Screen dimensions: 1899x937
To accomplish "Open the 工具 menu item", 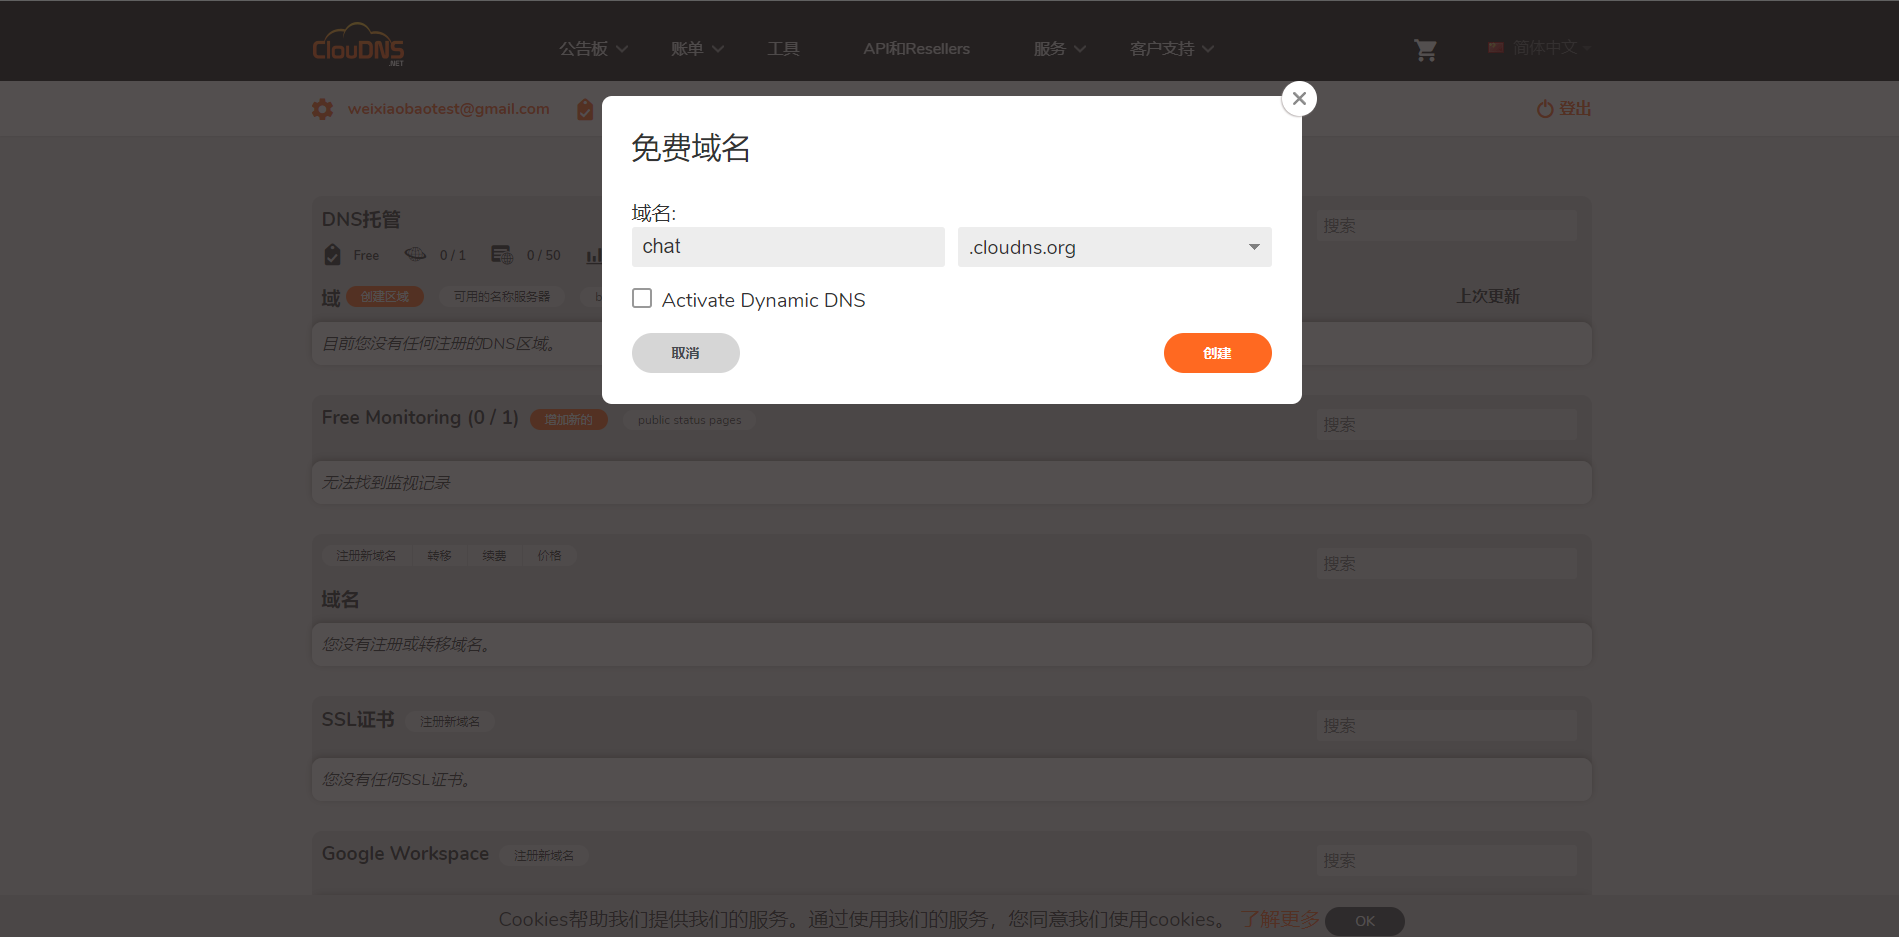I will [x=783, y=49].
